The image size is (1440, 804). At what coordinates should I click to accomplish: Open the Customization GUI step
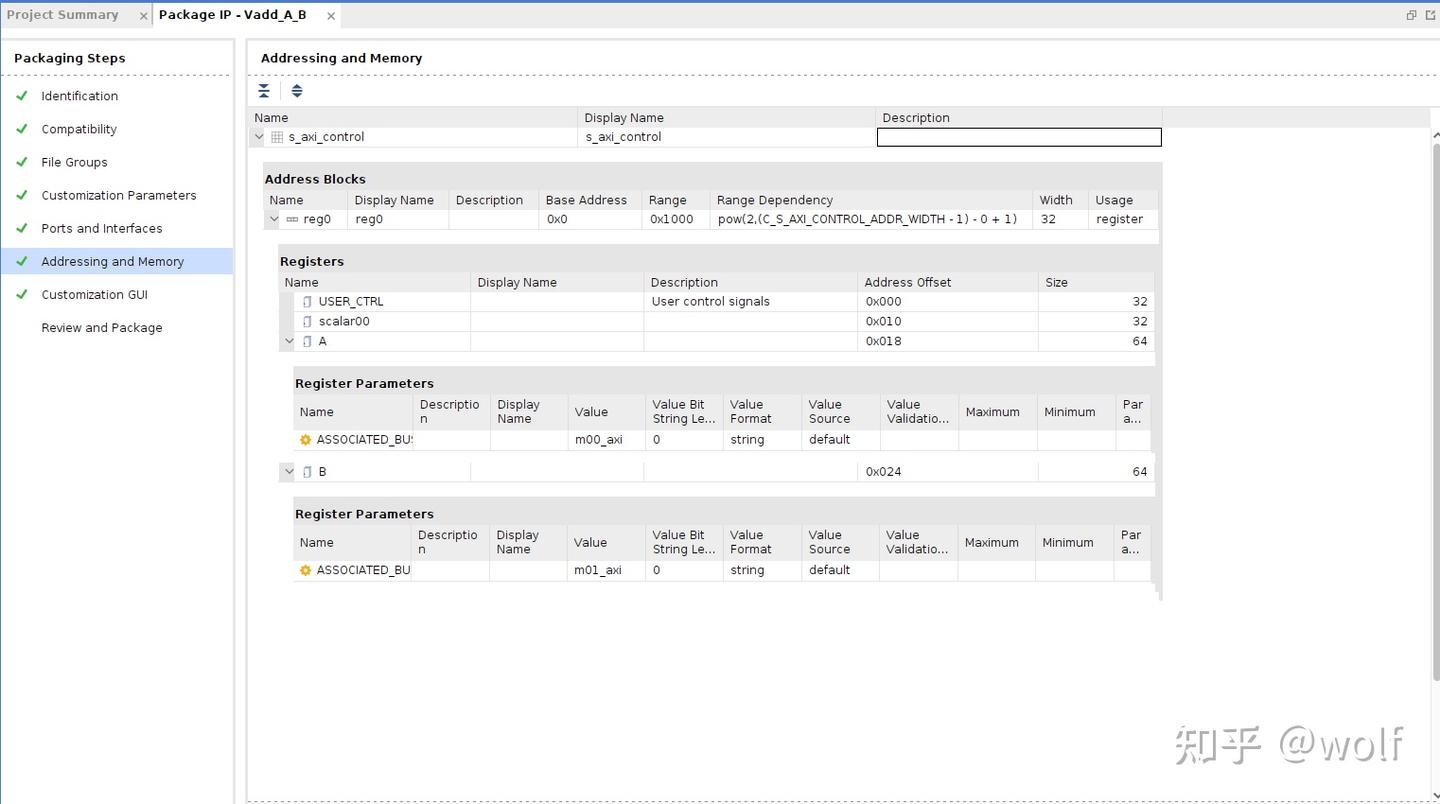(94, 295)
